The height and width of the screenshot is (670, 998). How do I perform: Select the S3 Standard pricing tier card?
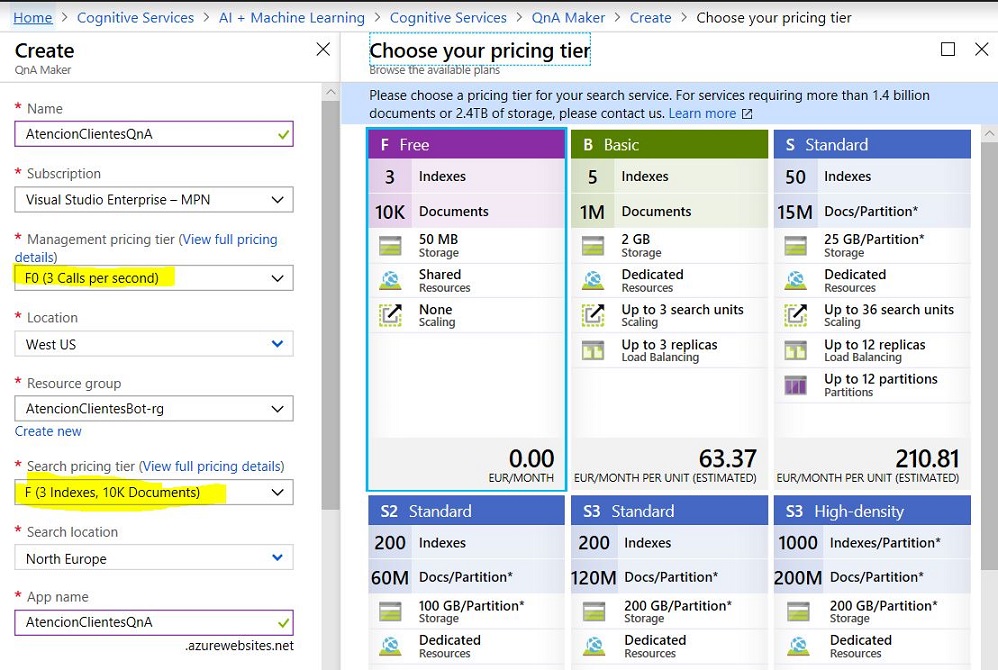pyautogui.click(x=670, y=582)
